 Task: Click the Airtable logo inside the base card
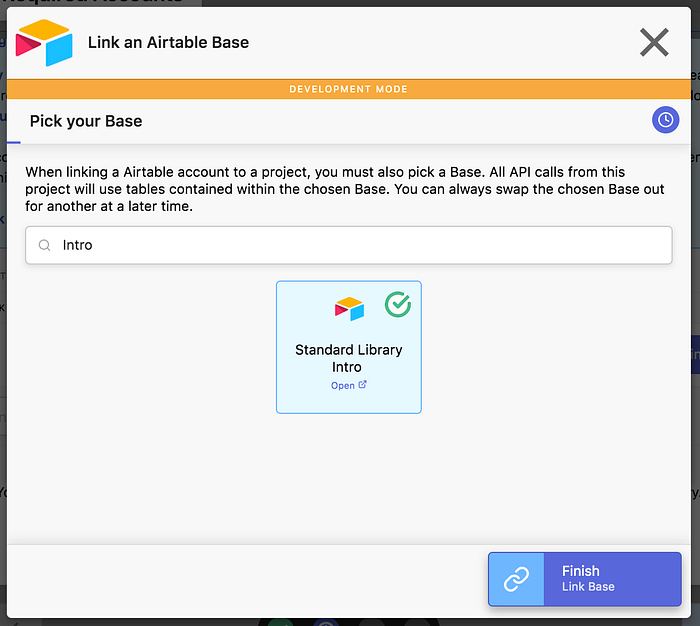(x=349, y=309)
